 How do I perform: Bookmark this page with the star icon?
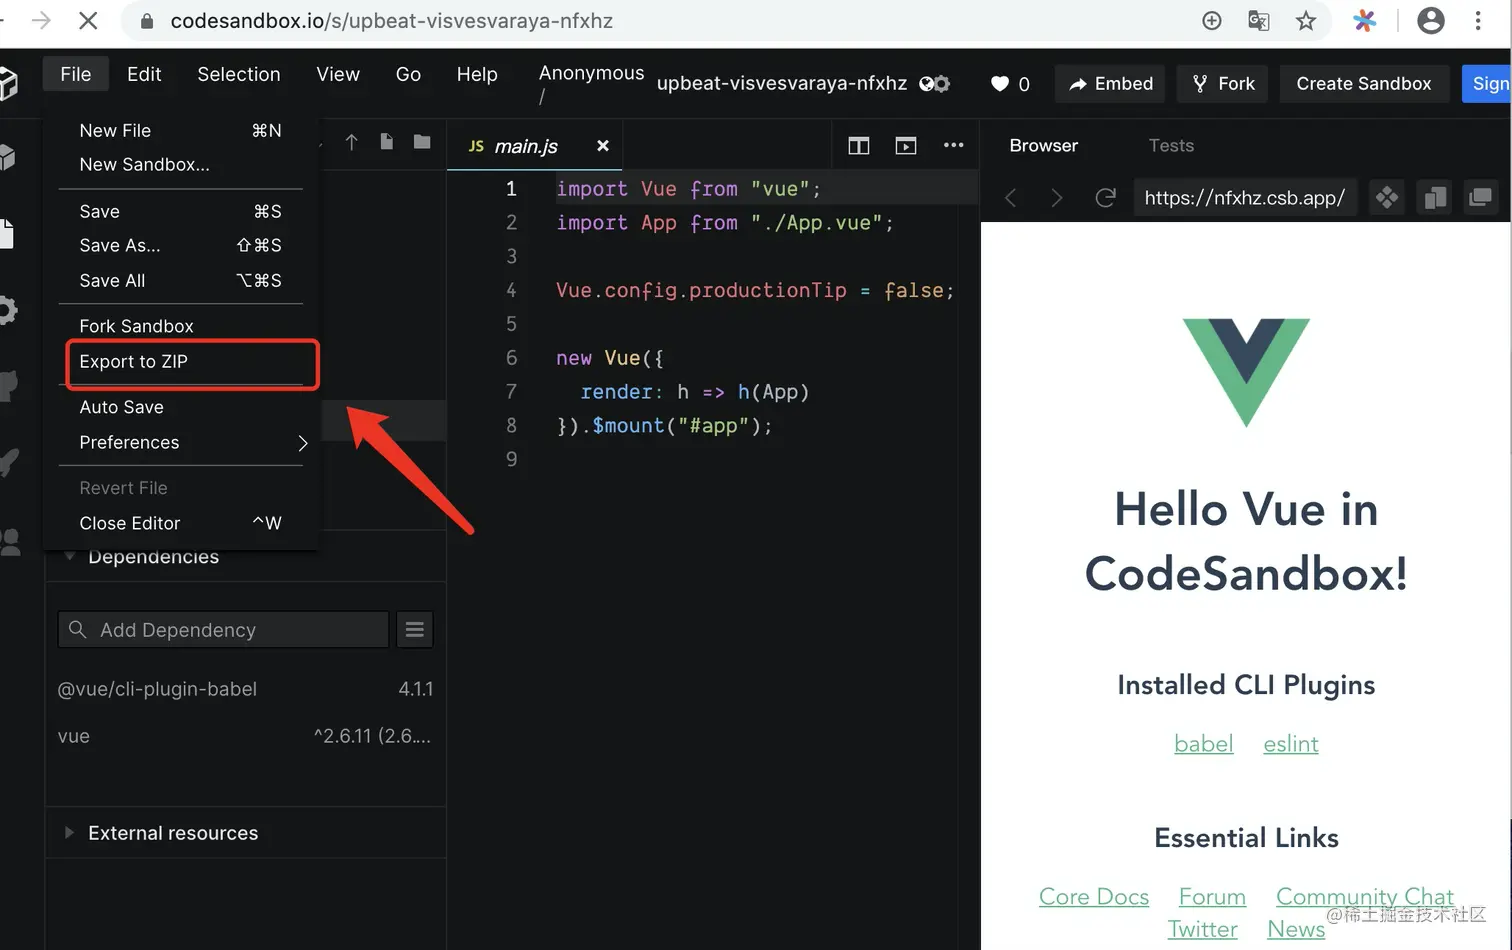[x=1306, y=21]
